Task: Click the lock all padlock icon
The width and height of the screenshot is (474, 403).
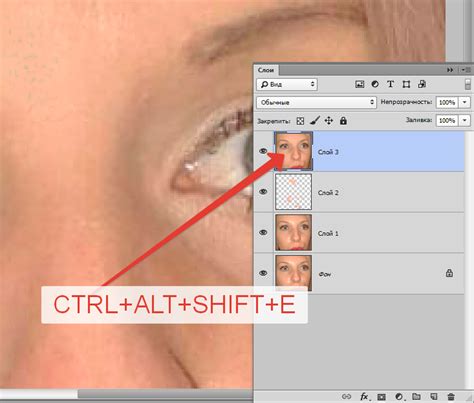Action: click(x=343, y=121)
